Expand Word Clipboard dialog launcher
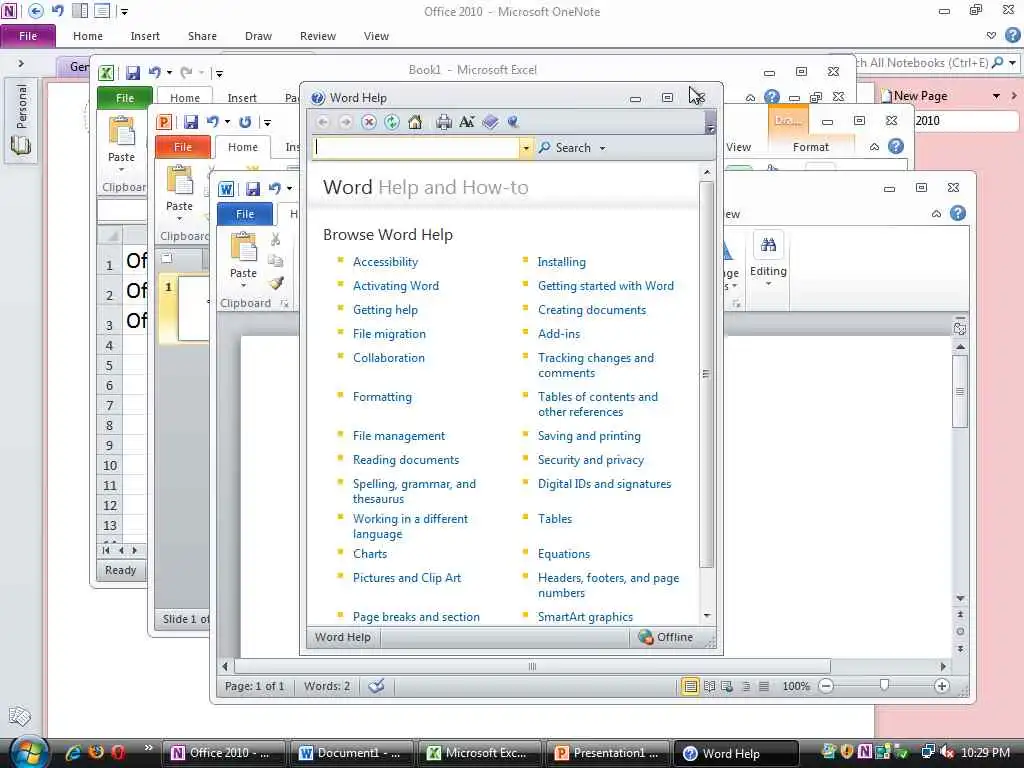 (x=284, y=303)
